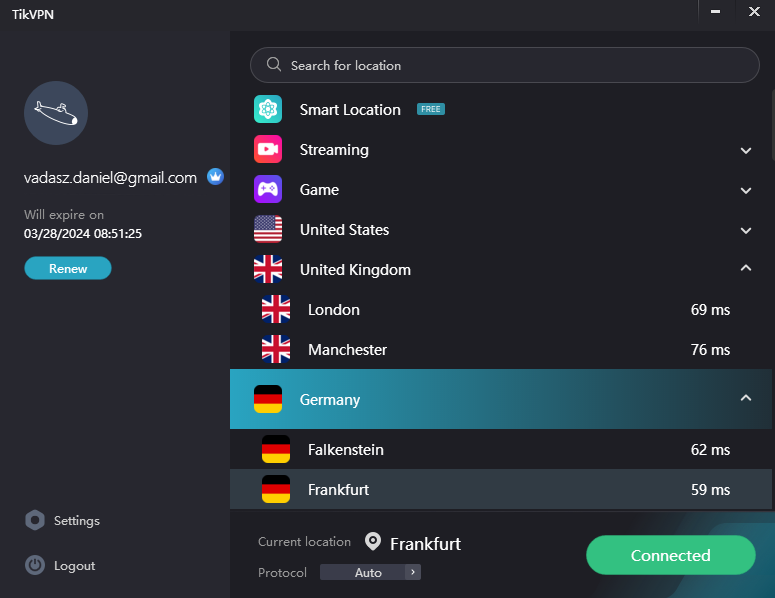This screenshot has width=775, height=598.
Task: Click the current location pin icon
Action: coord(373,542)
